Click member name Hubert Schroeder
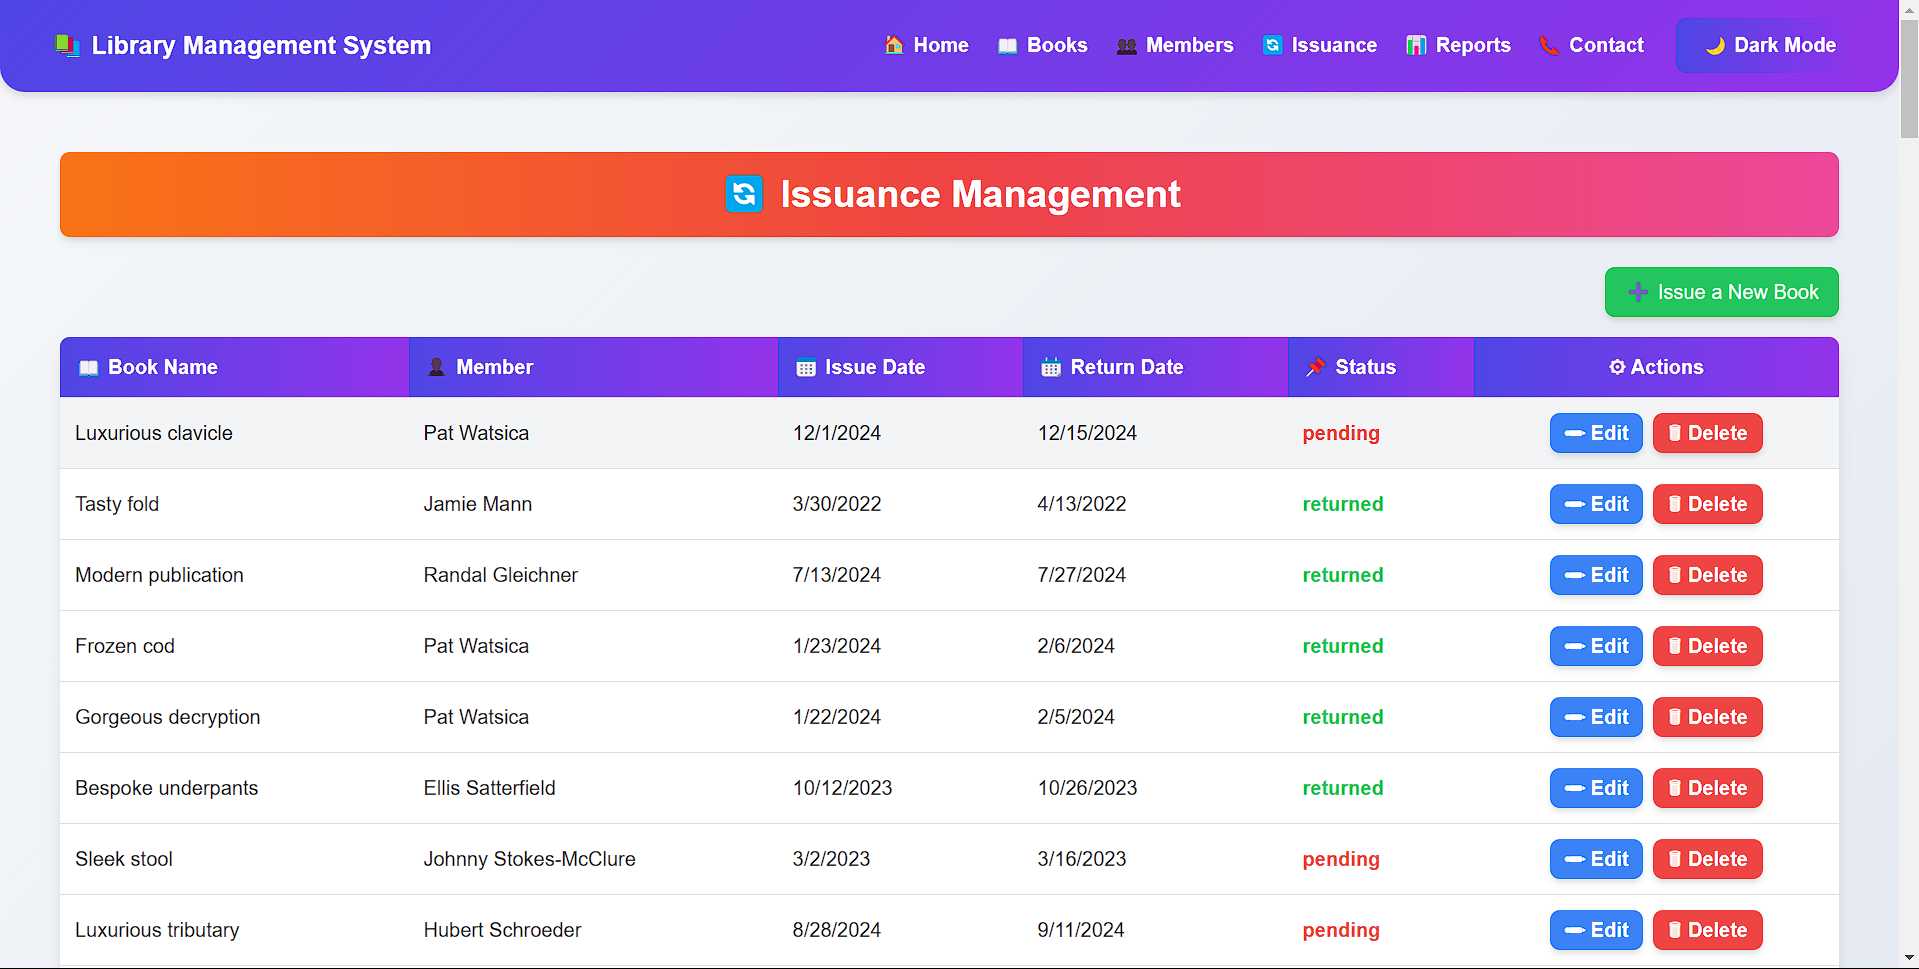Screen dimensions: 1919x969 pos(502,930)
